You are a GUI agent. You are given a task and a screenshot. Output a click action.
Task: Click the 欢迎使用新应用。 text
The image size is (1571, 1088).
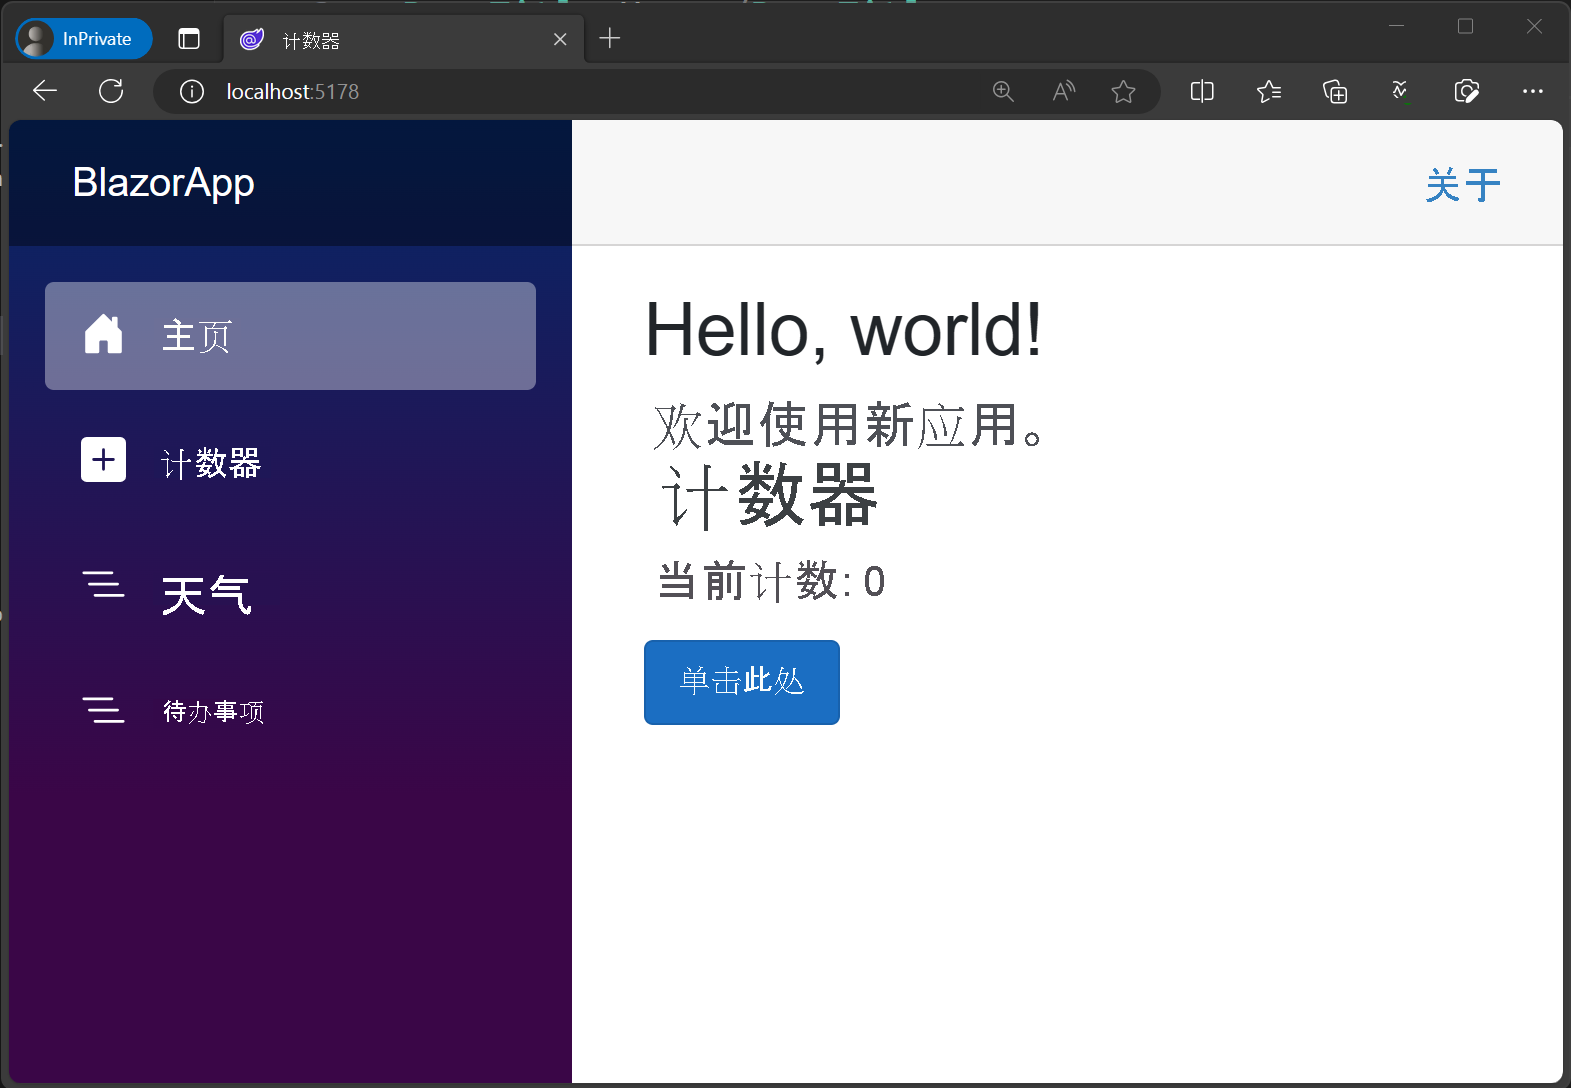pos(848,425)
